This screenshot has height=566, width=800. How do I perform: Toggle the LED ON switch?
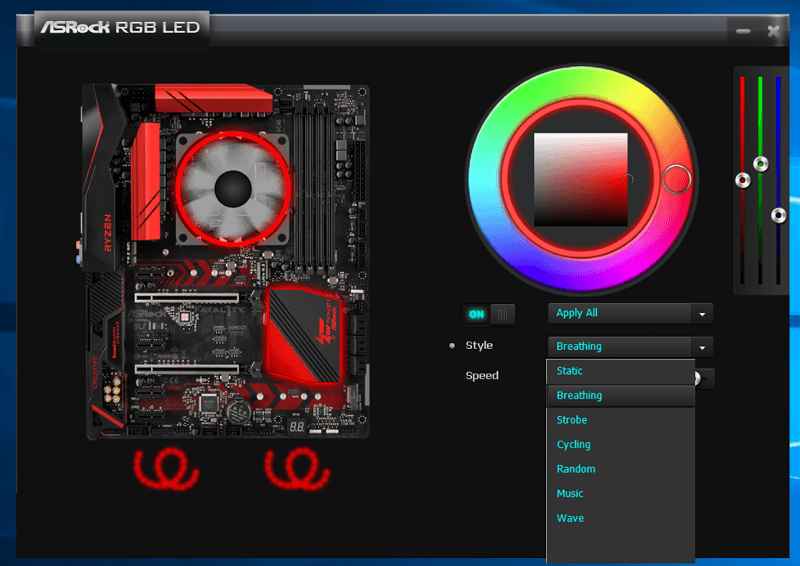click(x=489, y=314)
